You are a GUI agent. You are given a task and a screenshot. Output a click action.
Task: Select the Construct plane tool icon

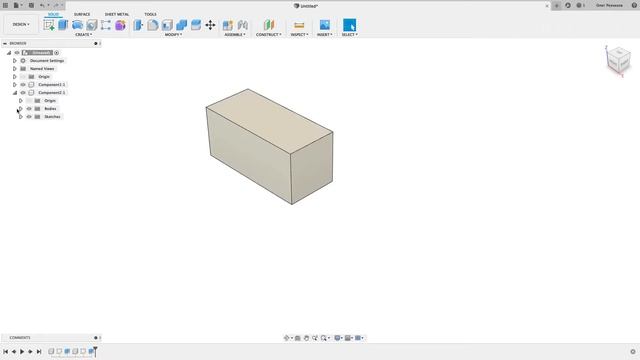269,25
